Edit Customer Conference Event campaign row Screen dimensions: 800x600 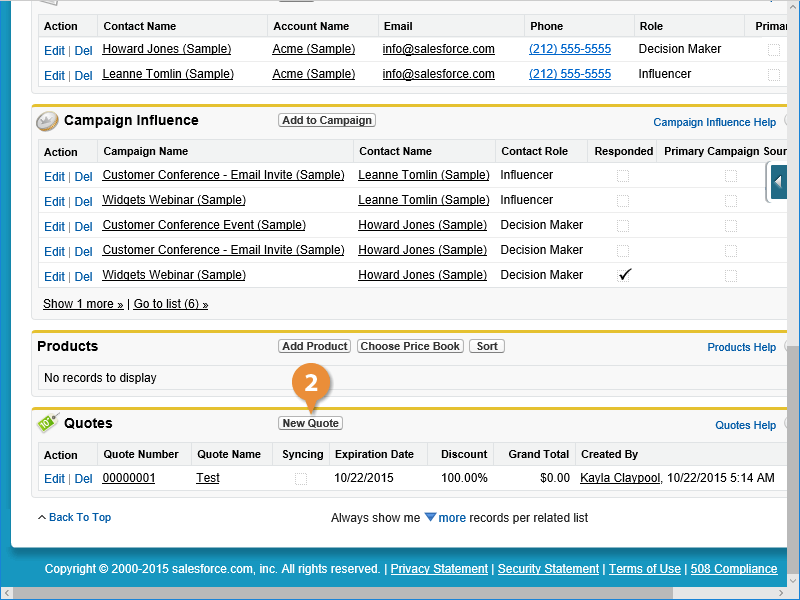click(54, 227)
